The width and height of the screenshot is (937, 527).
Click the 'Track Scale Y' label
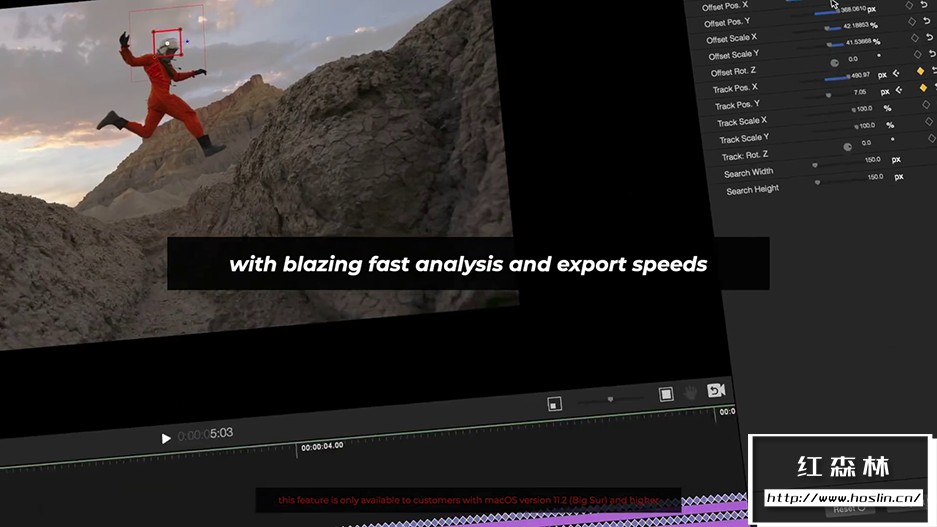pyautogui.click(x=745, y=139)
